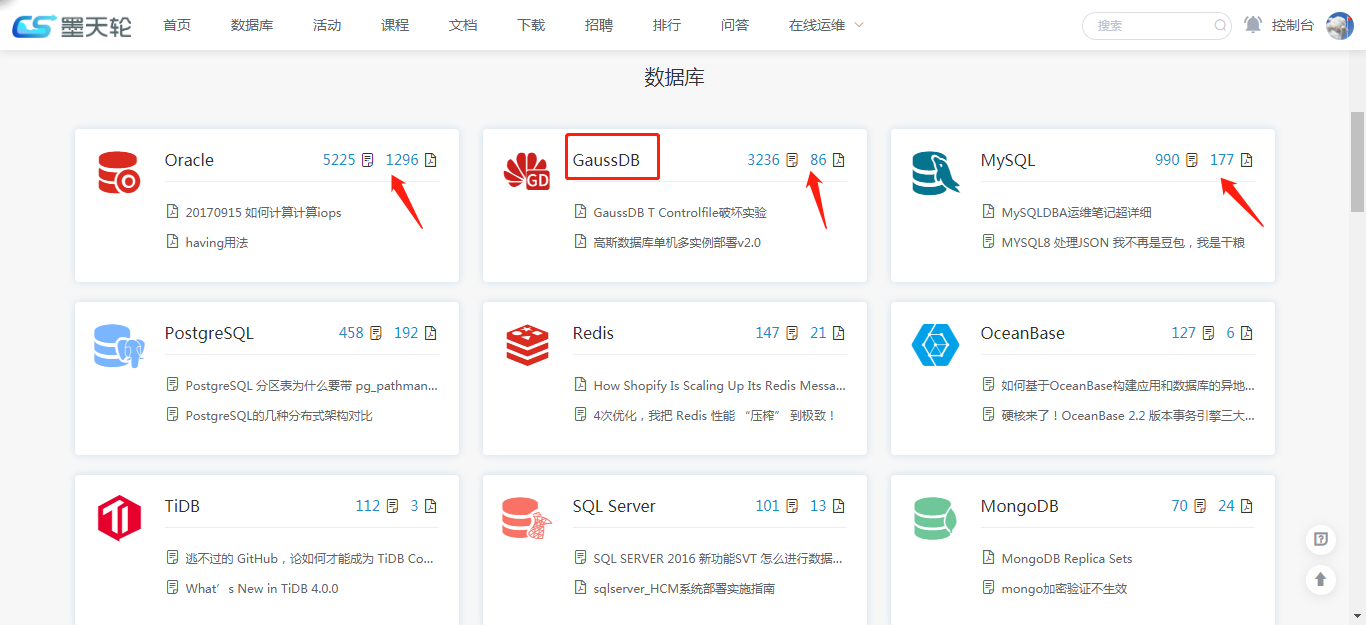Expand the 在线运维 dropdown menu
Screen dimensions: 1366x625
coord(826,25)
